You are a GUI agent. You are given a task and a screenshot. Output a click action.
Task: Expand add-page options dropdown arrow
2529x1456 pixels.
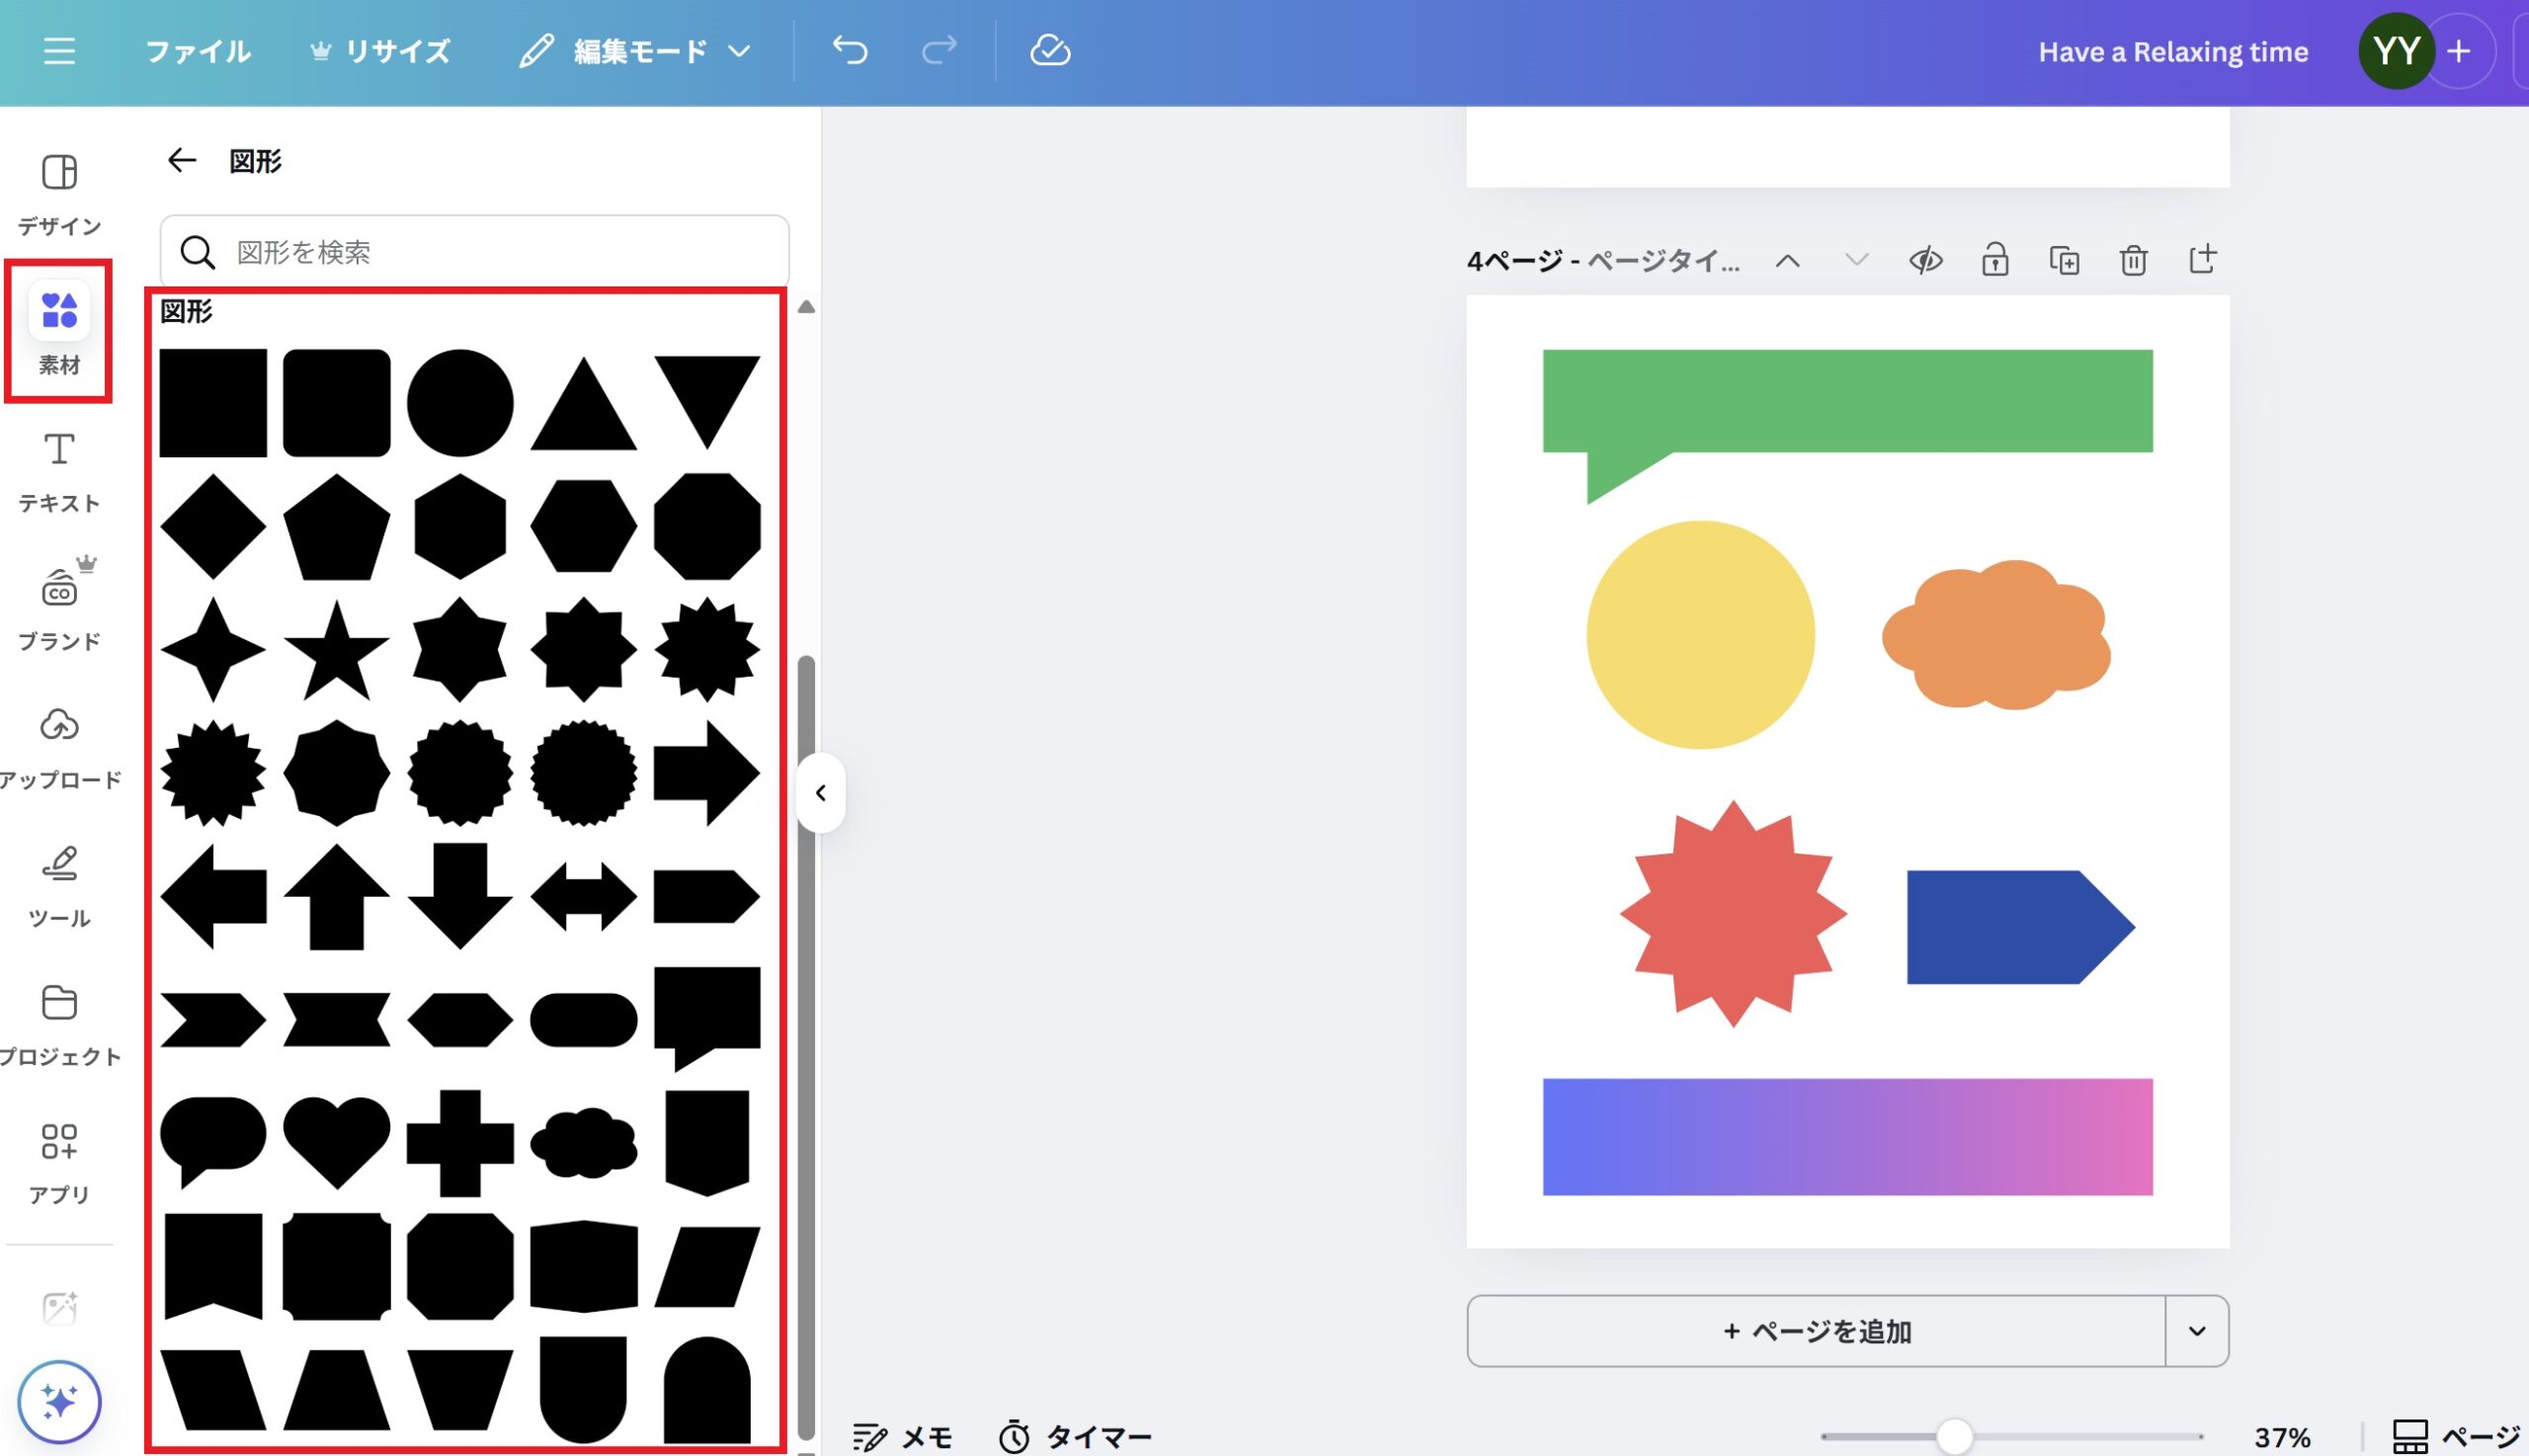coord(2197,1331)
